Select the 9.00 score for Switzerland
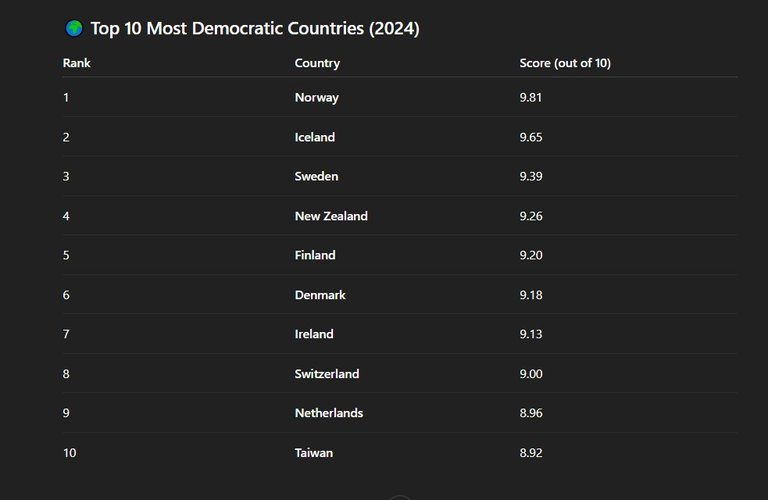This screenshot has width=768, height=500. tap(531, 374)
